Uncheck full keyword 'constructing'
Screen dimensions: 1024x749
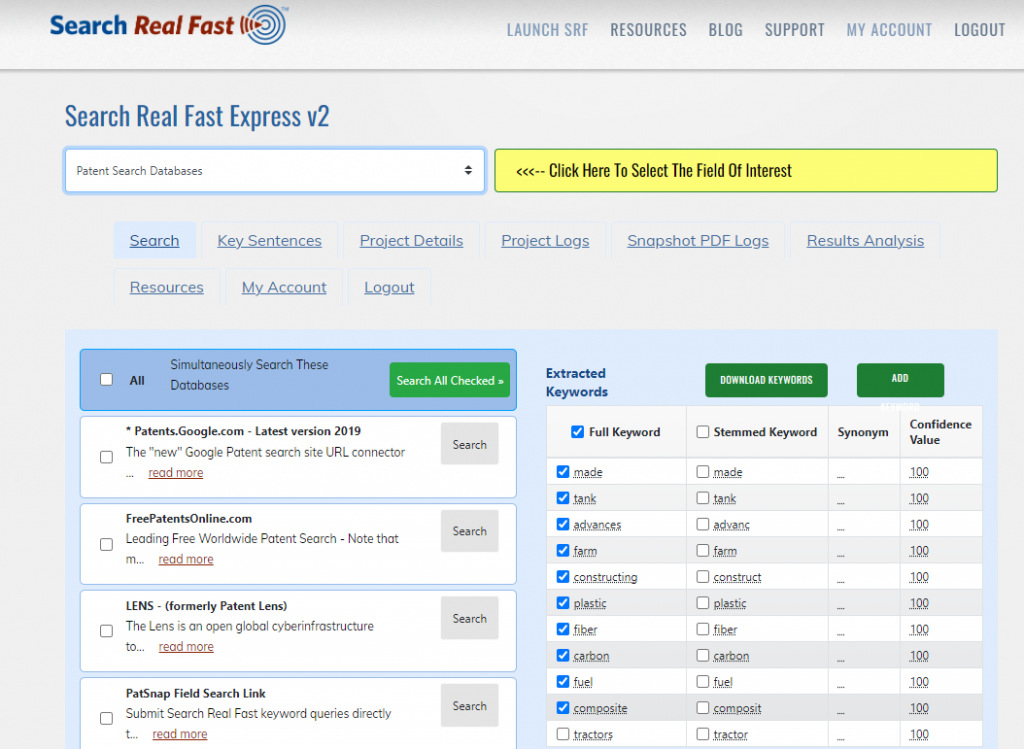tap(563, 577)
